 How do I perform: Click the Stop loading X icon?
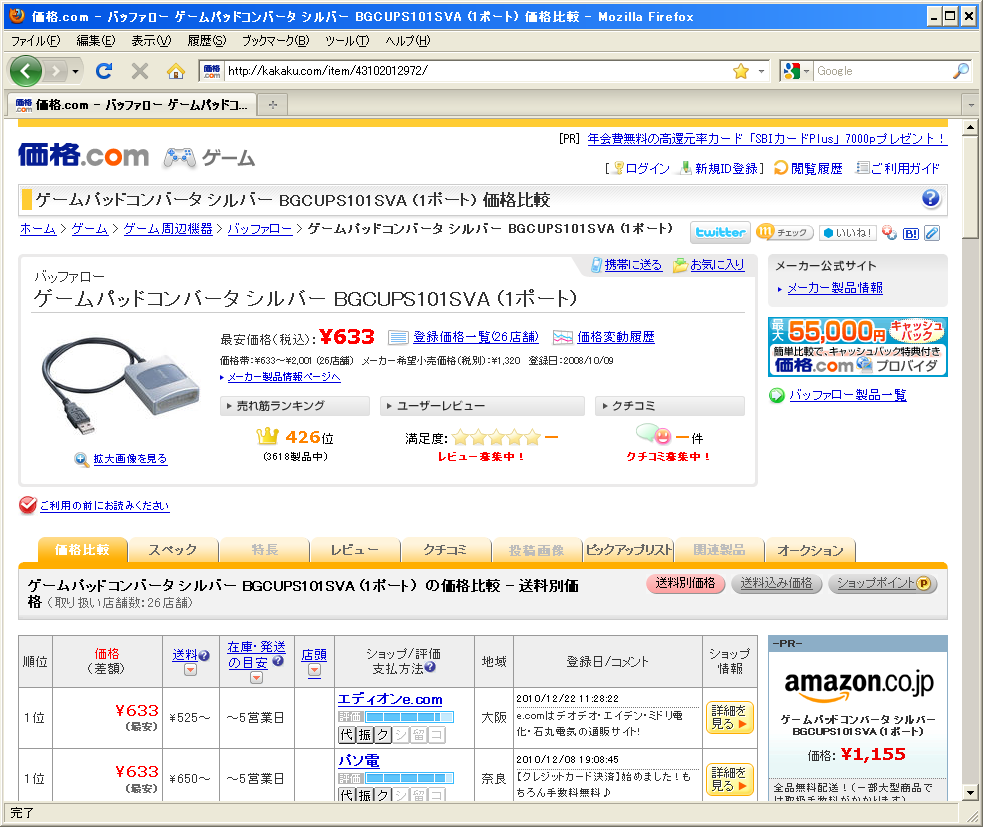[x=140, y=71]
